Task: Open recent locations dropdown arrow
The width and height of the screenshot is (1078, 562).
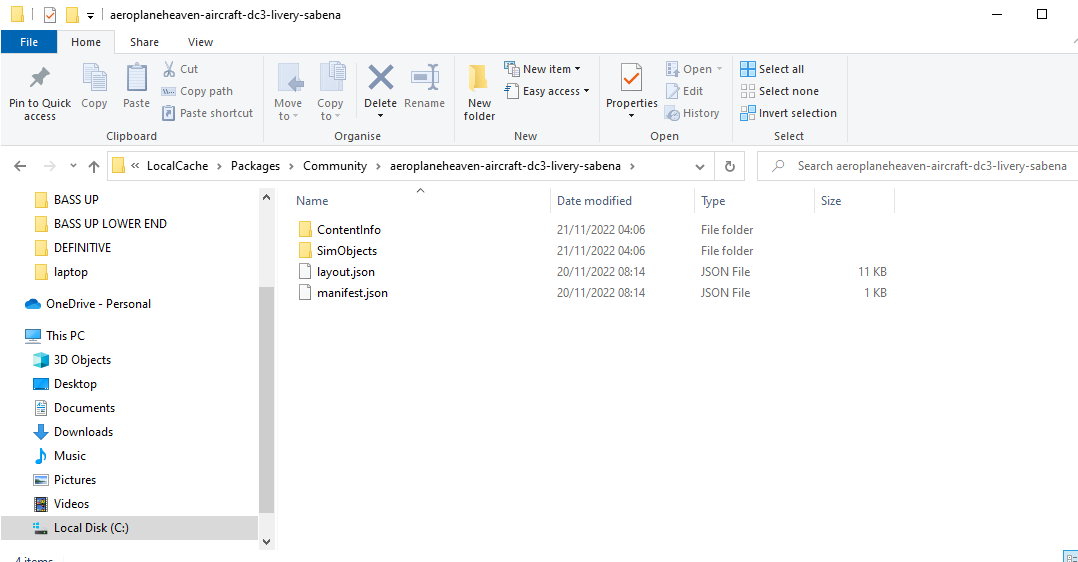Action: [x=73, y=166]
